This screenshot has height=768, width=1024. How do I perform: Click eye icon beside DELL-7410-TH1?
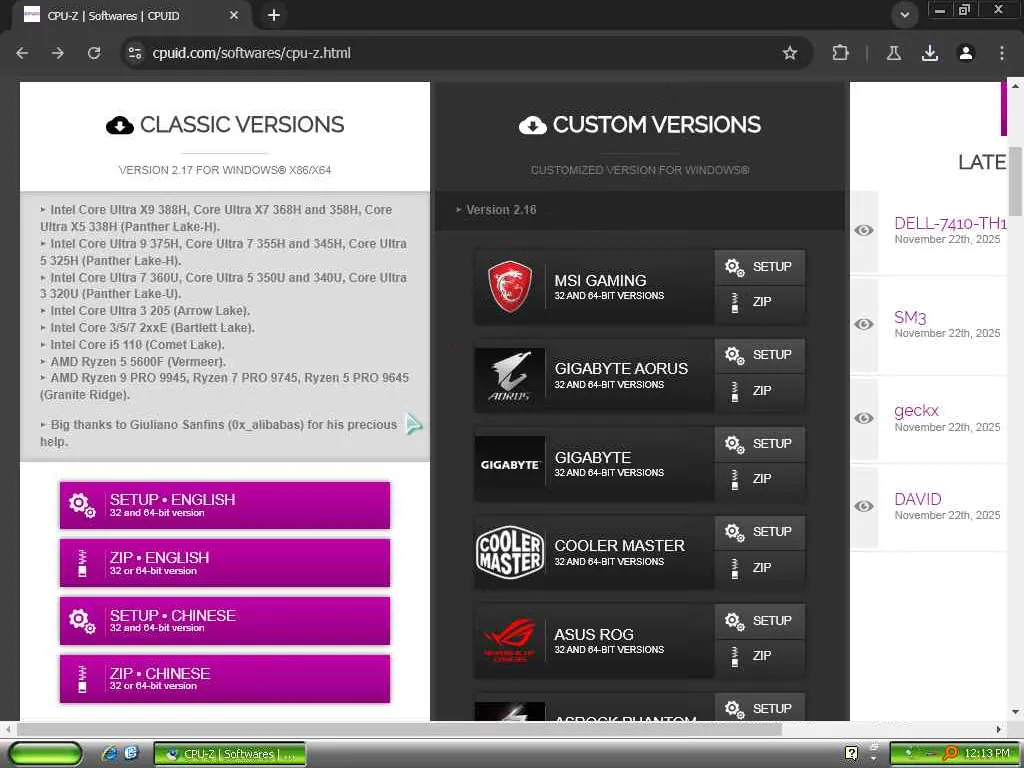pos(863,230)
